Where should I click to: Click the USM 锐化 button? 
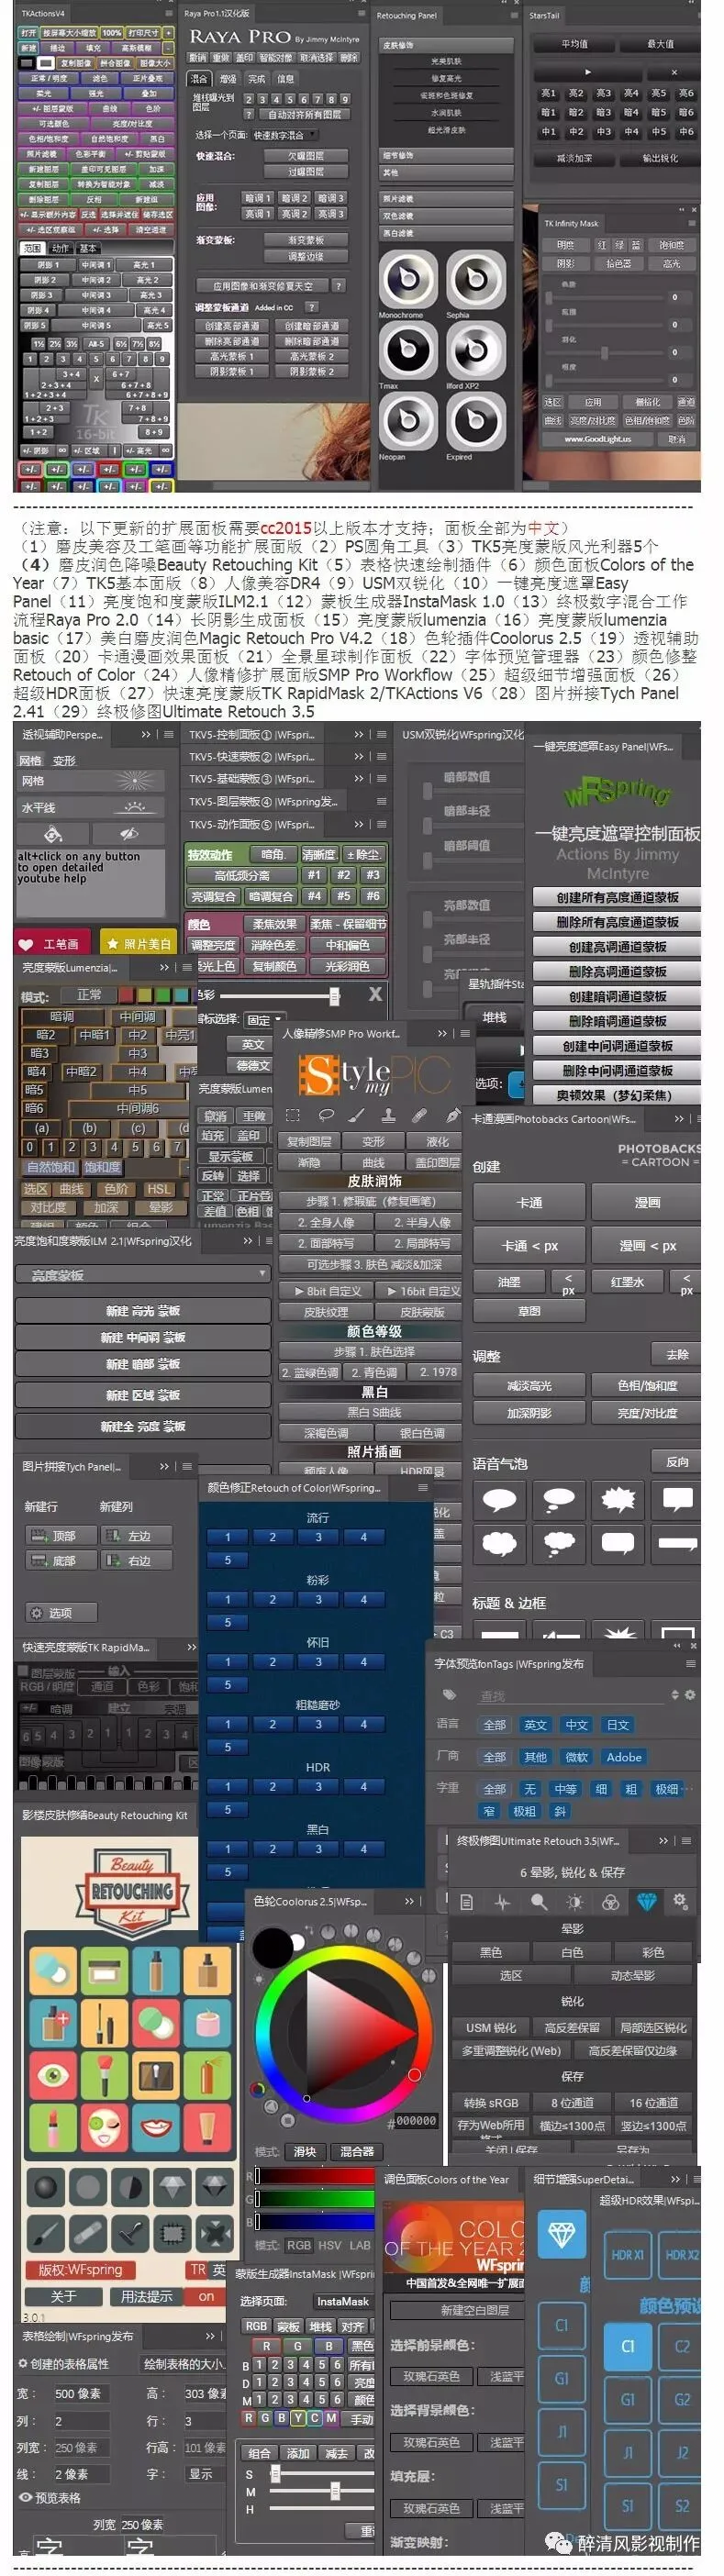(x=491, y=2027)
